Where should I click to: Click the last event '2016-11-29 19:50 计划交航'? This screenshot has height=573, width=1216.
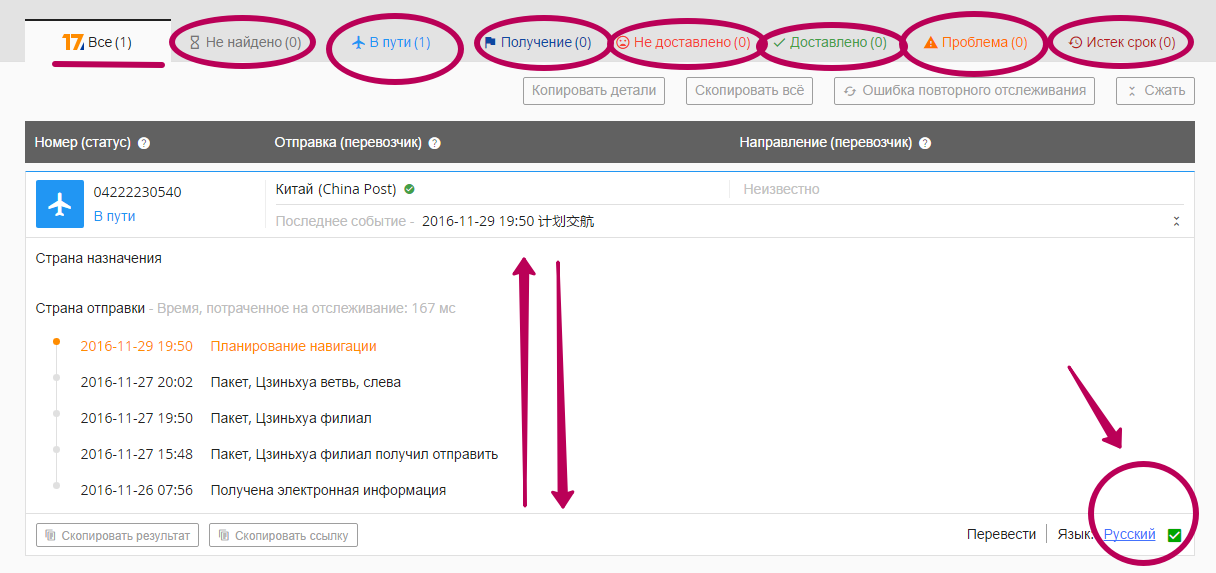[508, 221]
